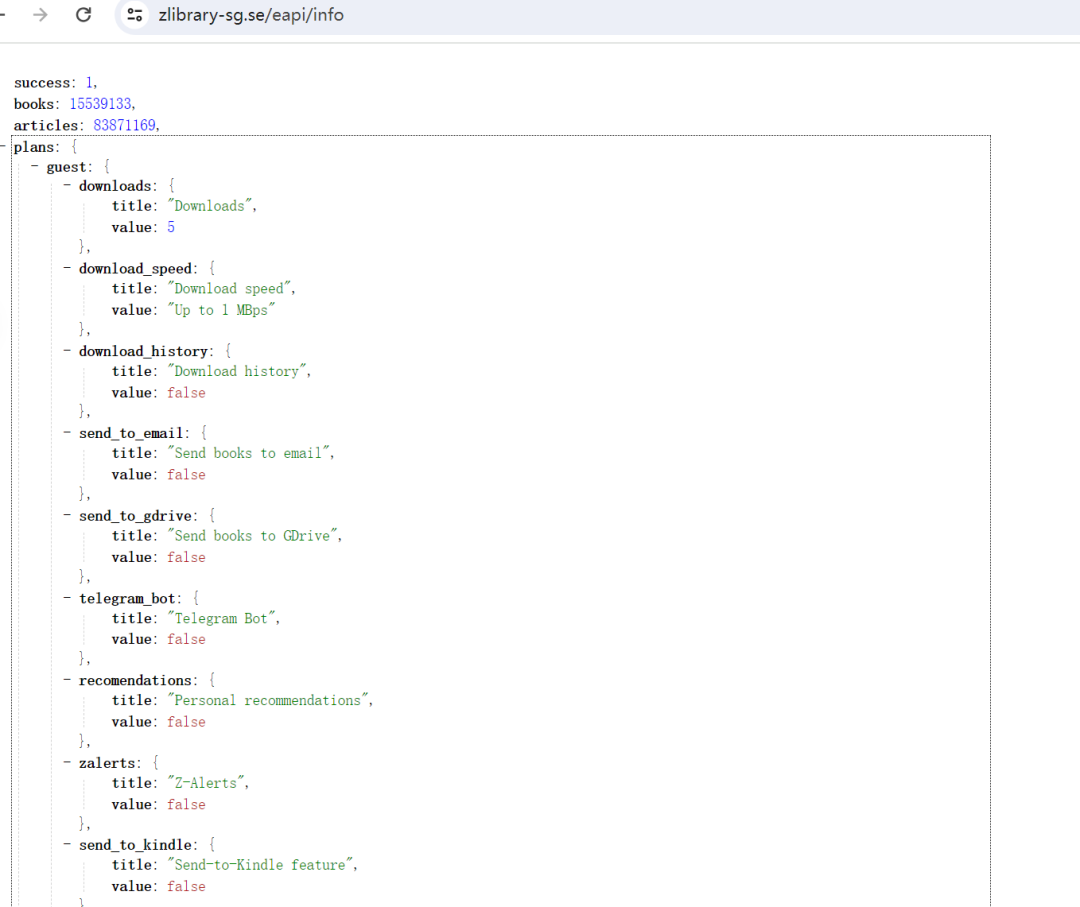The width and height of the screenshot is (1080, 907).
Task: Click the browser forward arrow
Action: point(41,14)
